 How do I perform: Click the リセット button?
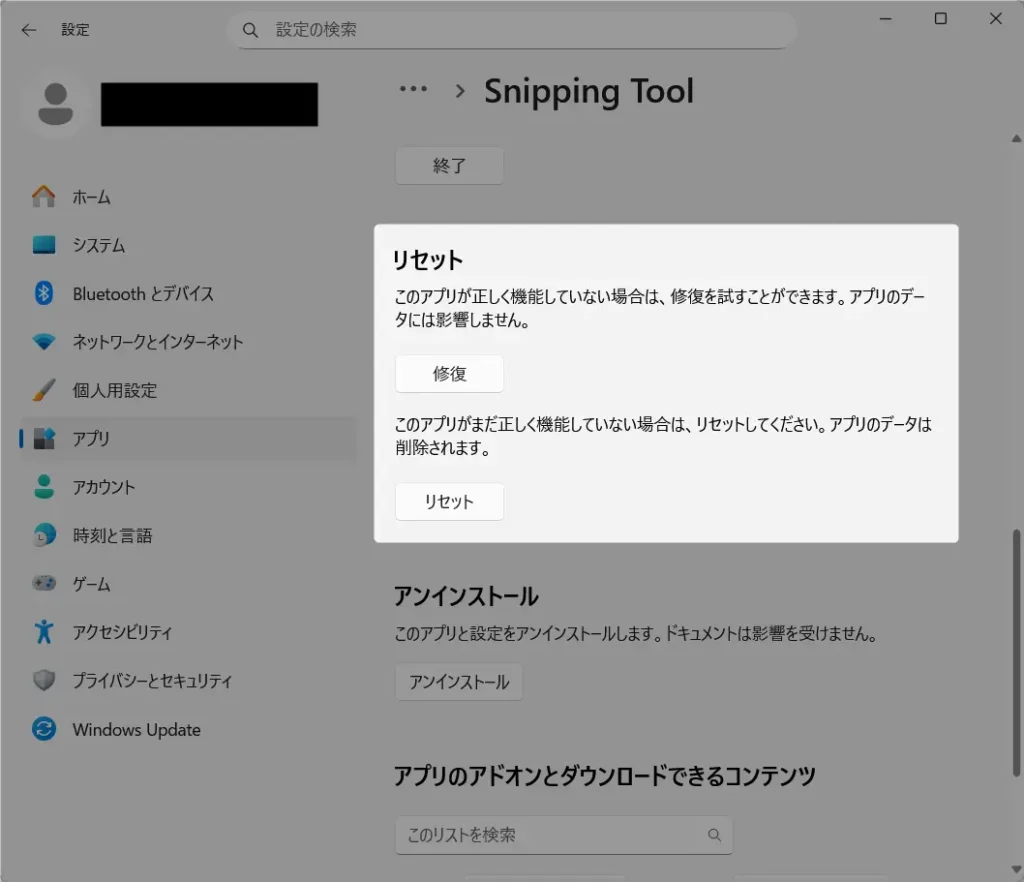(x=449, y=501)
